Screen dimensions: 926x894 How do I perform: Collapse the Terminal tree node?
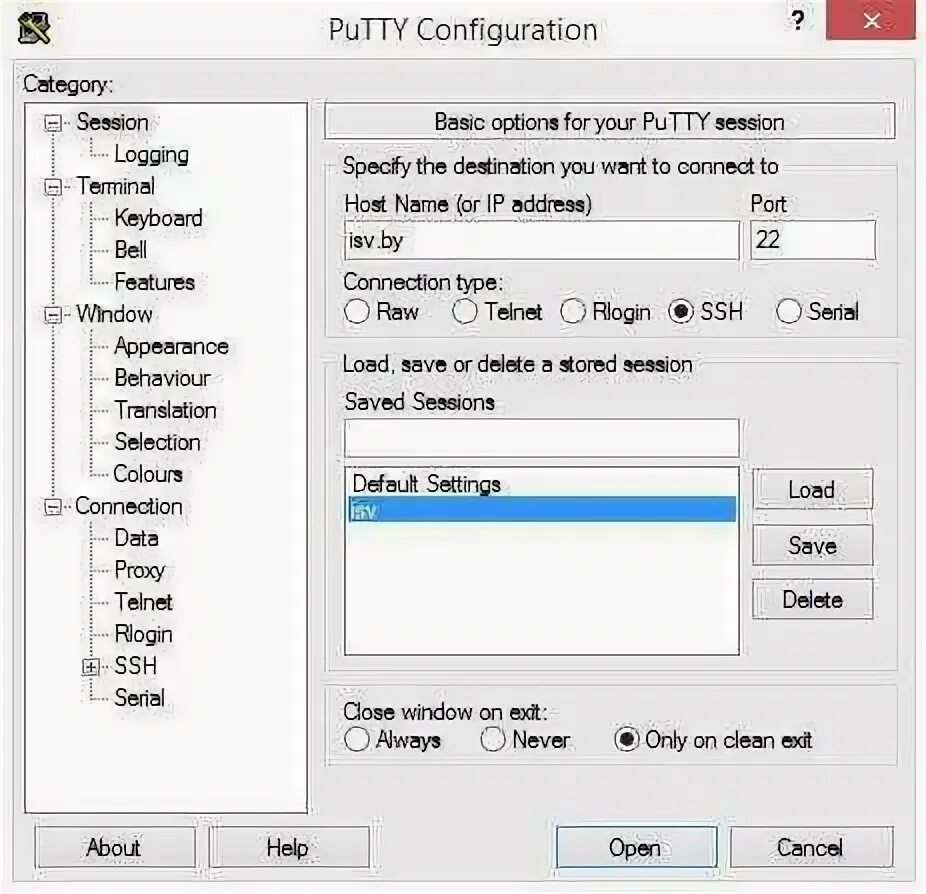coord(53,187)
